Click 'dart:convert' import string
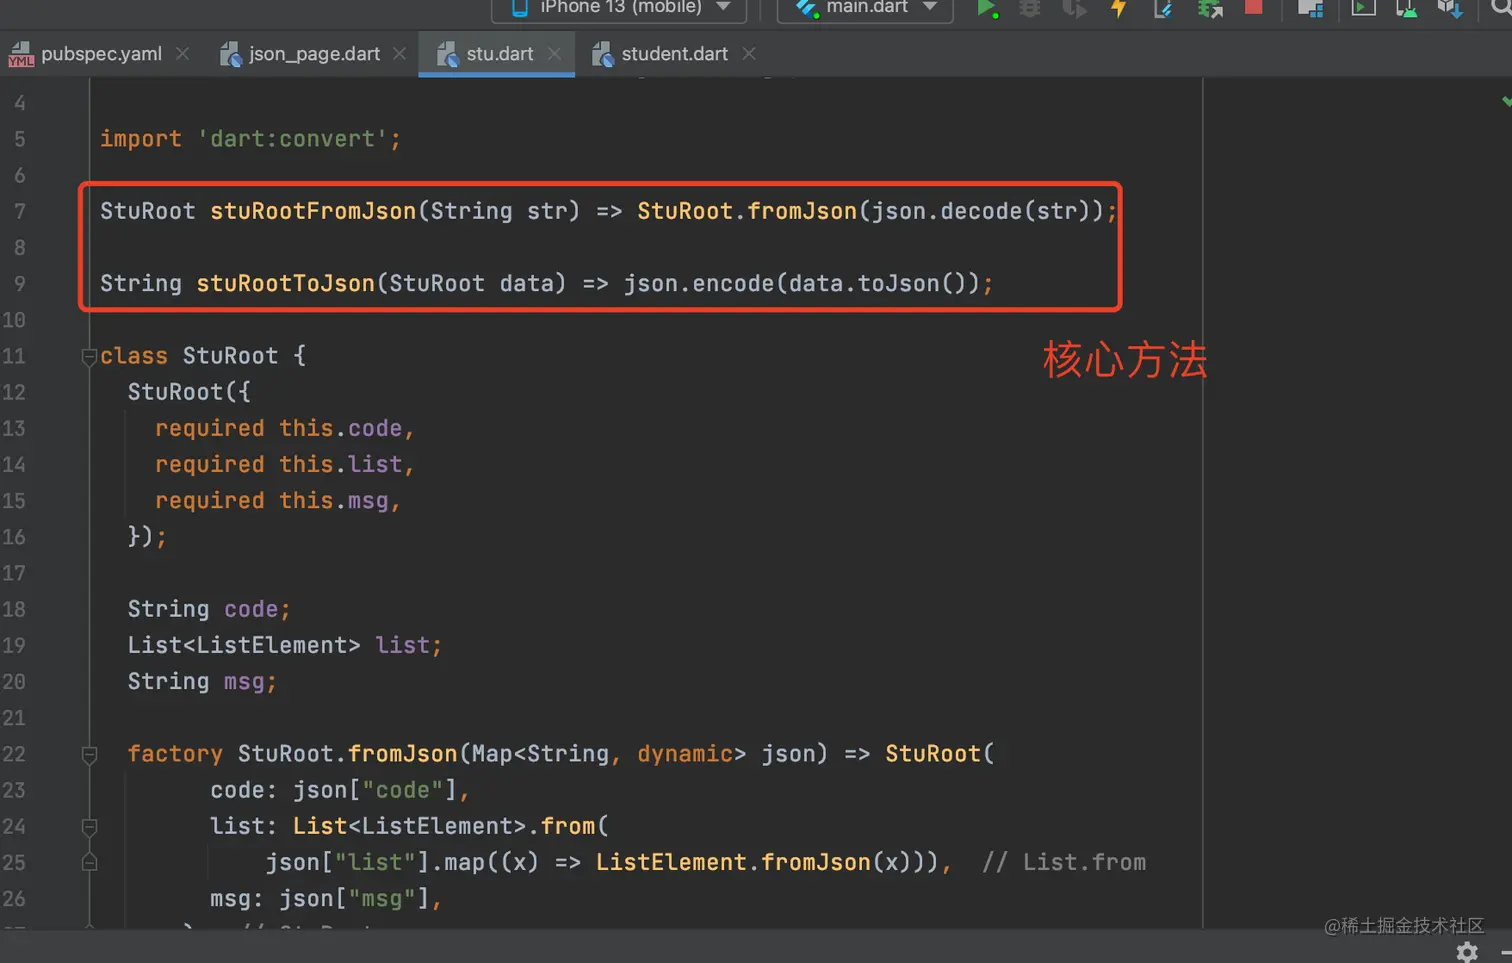This screenshot has width=1512, height=963. click(292, 139)
